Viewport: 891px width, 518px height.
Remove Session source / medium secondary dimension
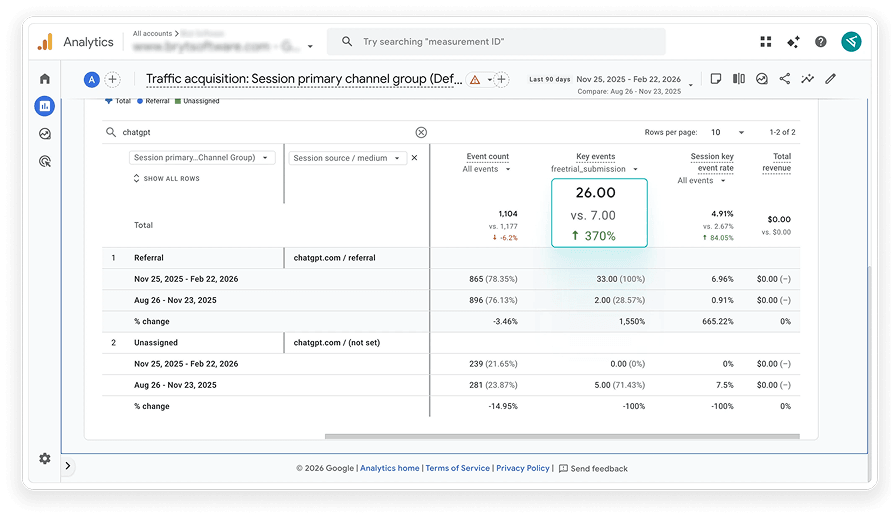[x=415, y=158]
